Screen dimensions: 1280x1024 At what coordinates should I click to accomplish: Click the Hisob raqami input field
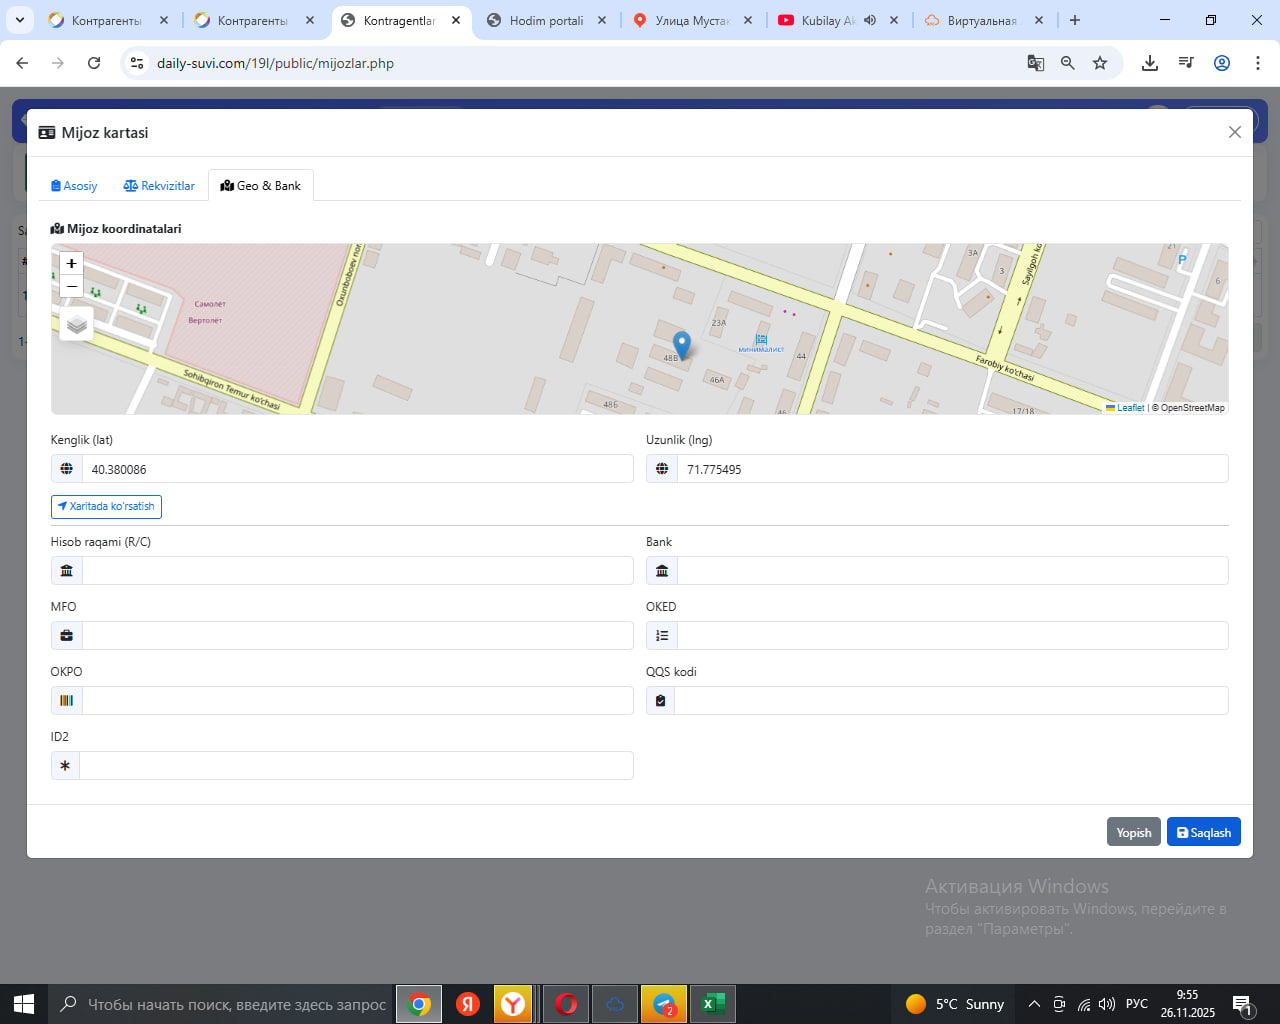click(x=357, y=571)
